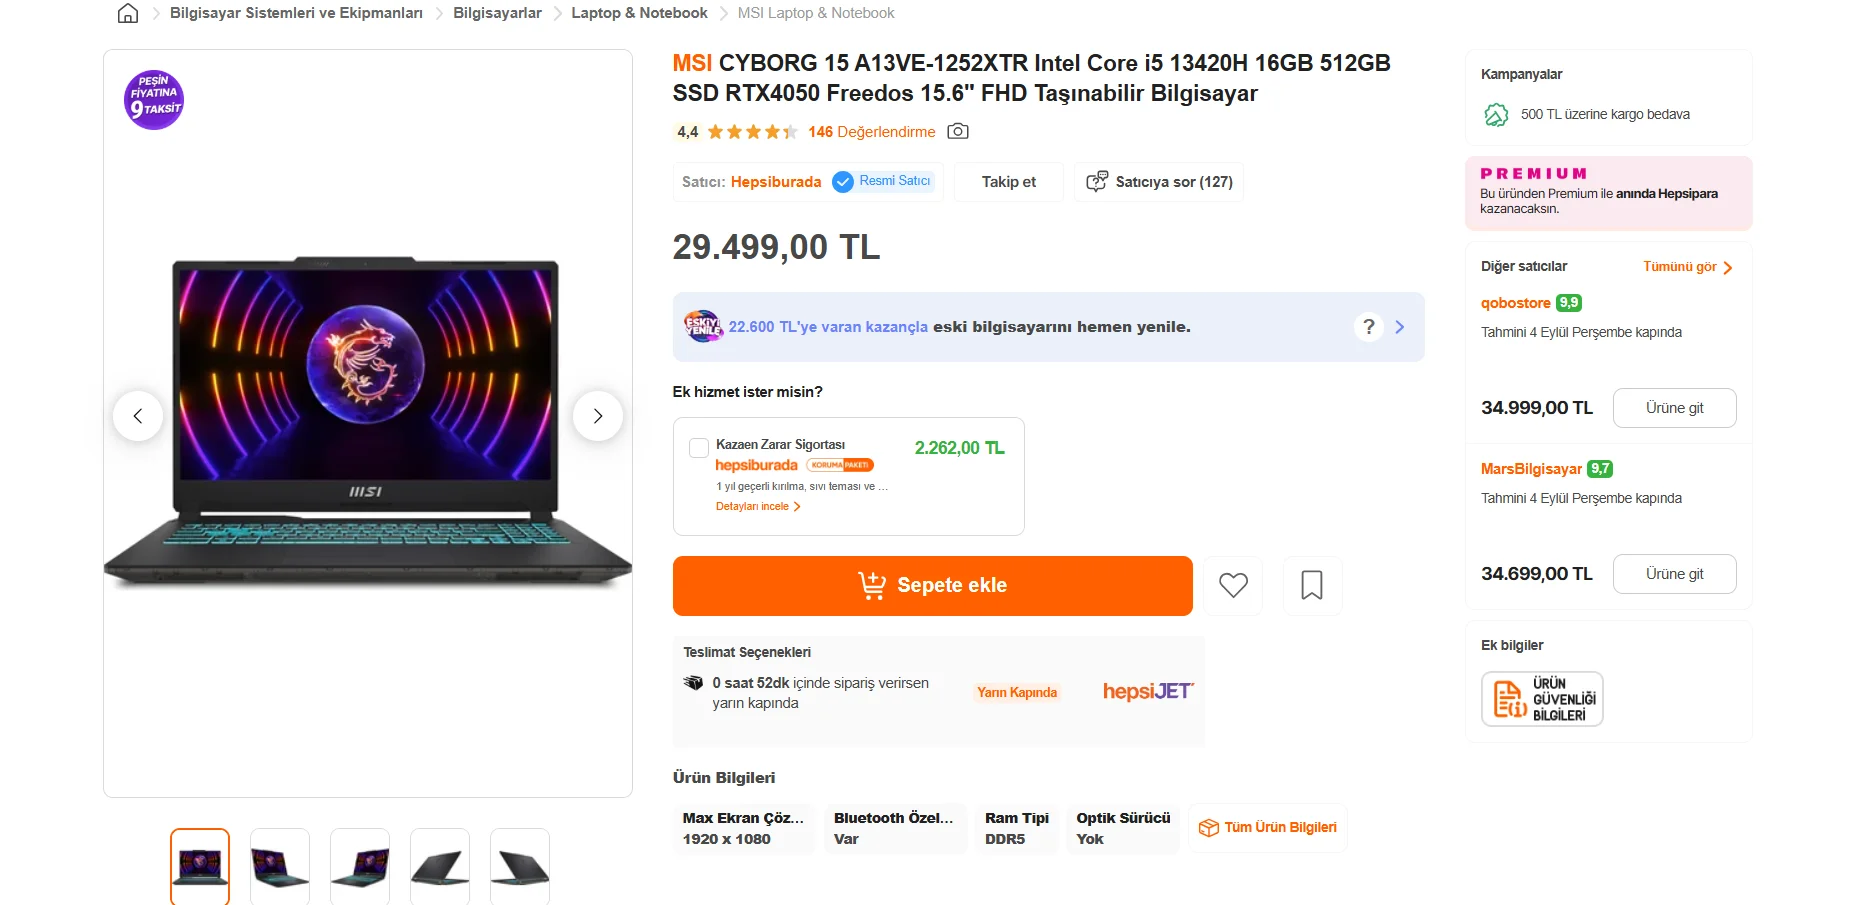Open the 146 Değerlendirme reviews link

(x=872, y=132)
